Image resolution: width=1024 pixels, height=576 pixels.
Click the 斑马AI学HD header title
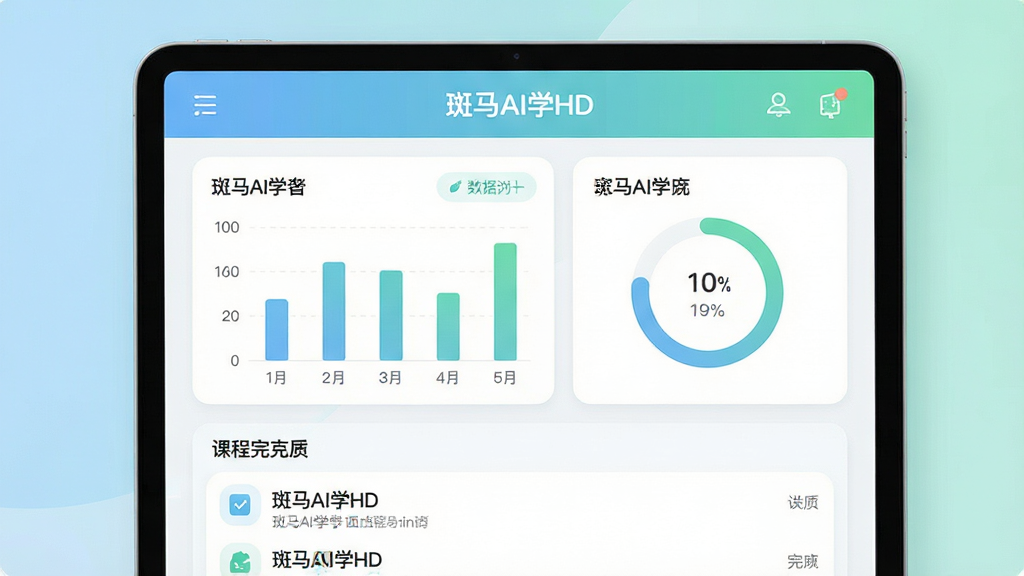520,105
